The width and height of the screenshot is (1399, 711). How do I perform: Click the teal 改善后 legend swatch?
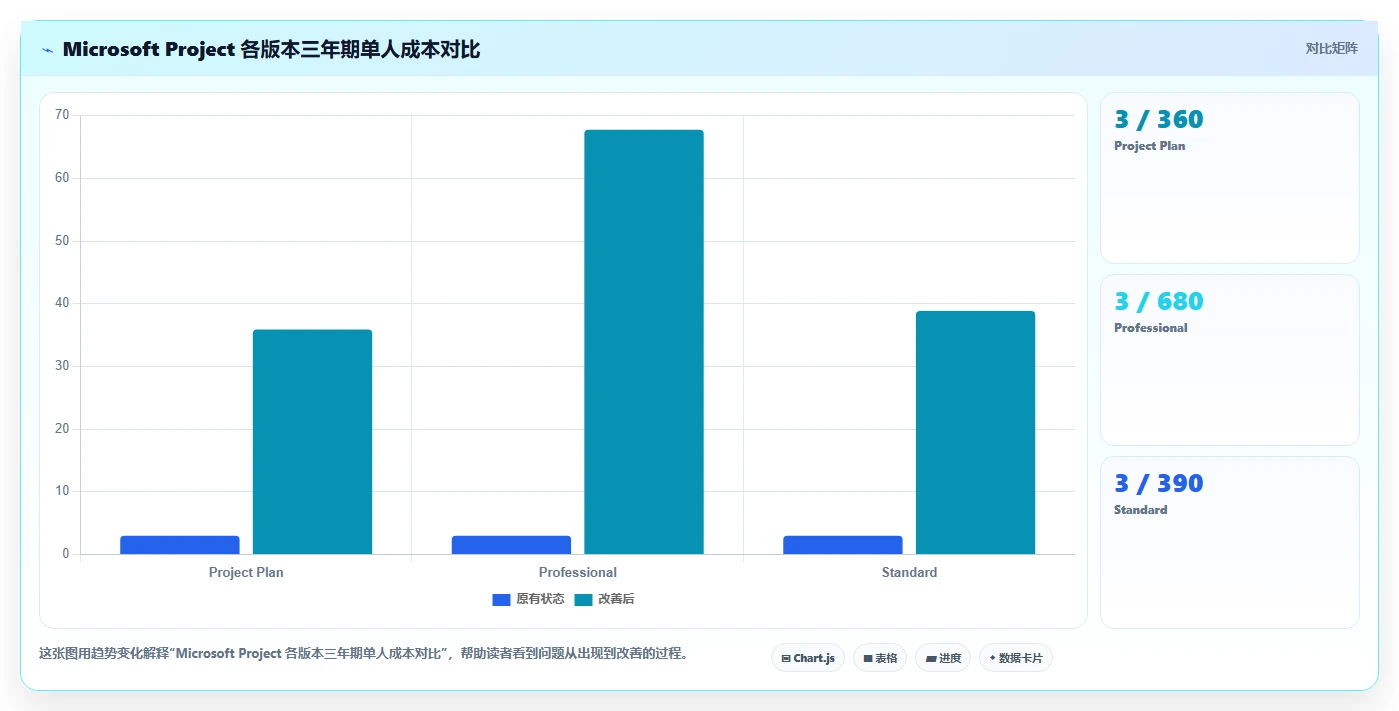(x=583, y=600)
